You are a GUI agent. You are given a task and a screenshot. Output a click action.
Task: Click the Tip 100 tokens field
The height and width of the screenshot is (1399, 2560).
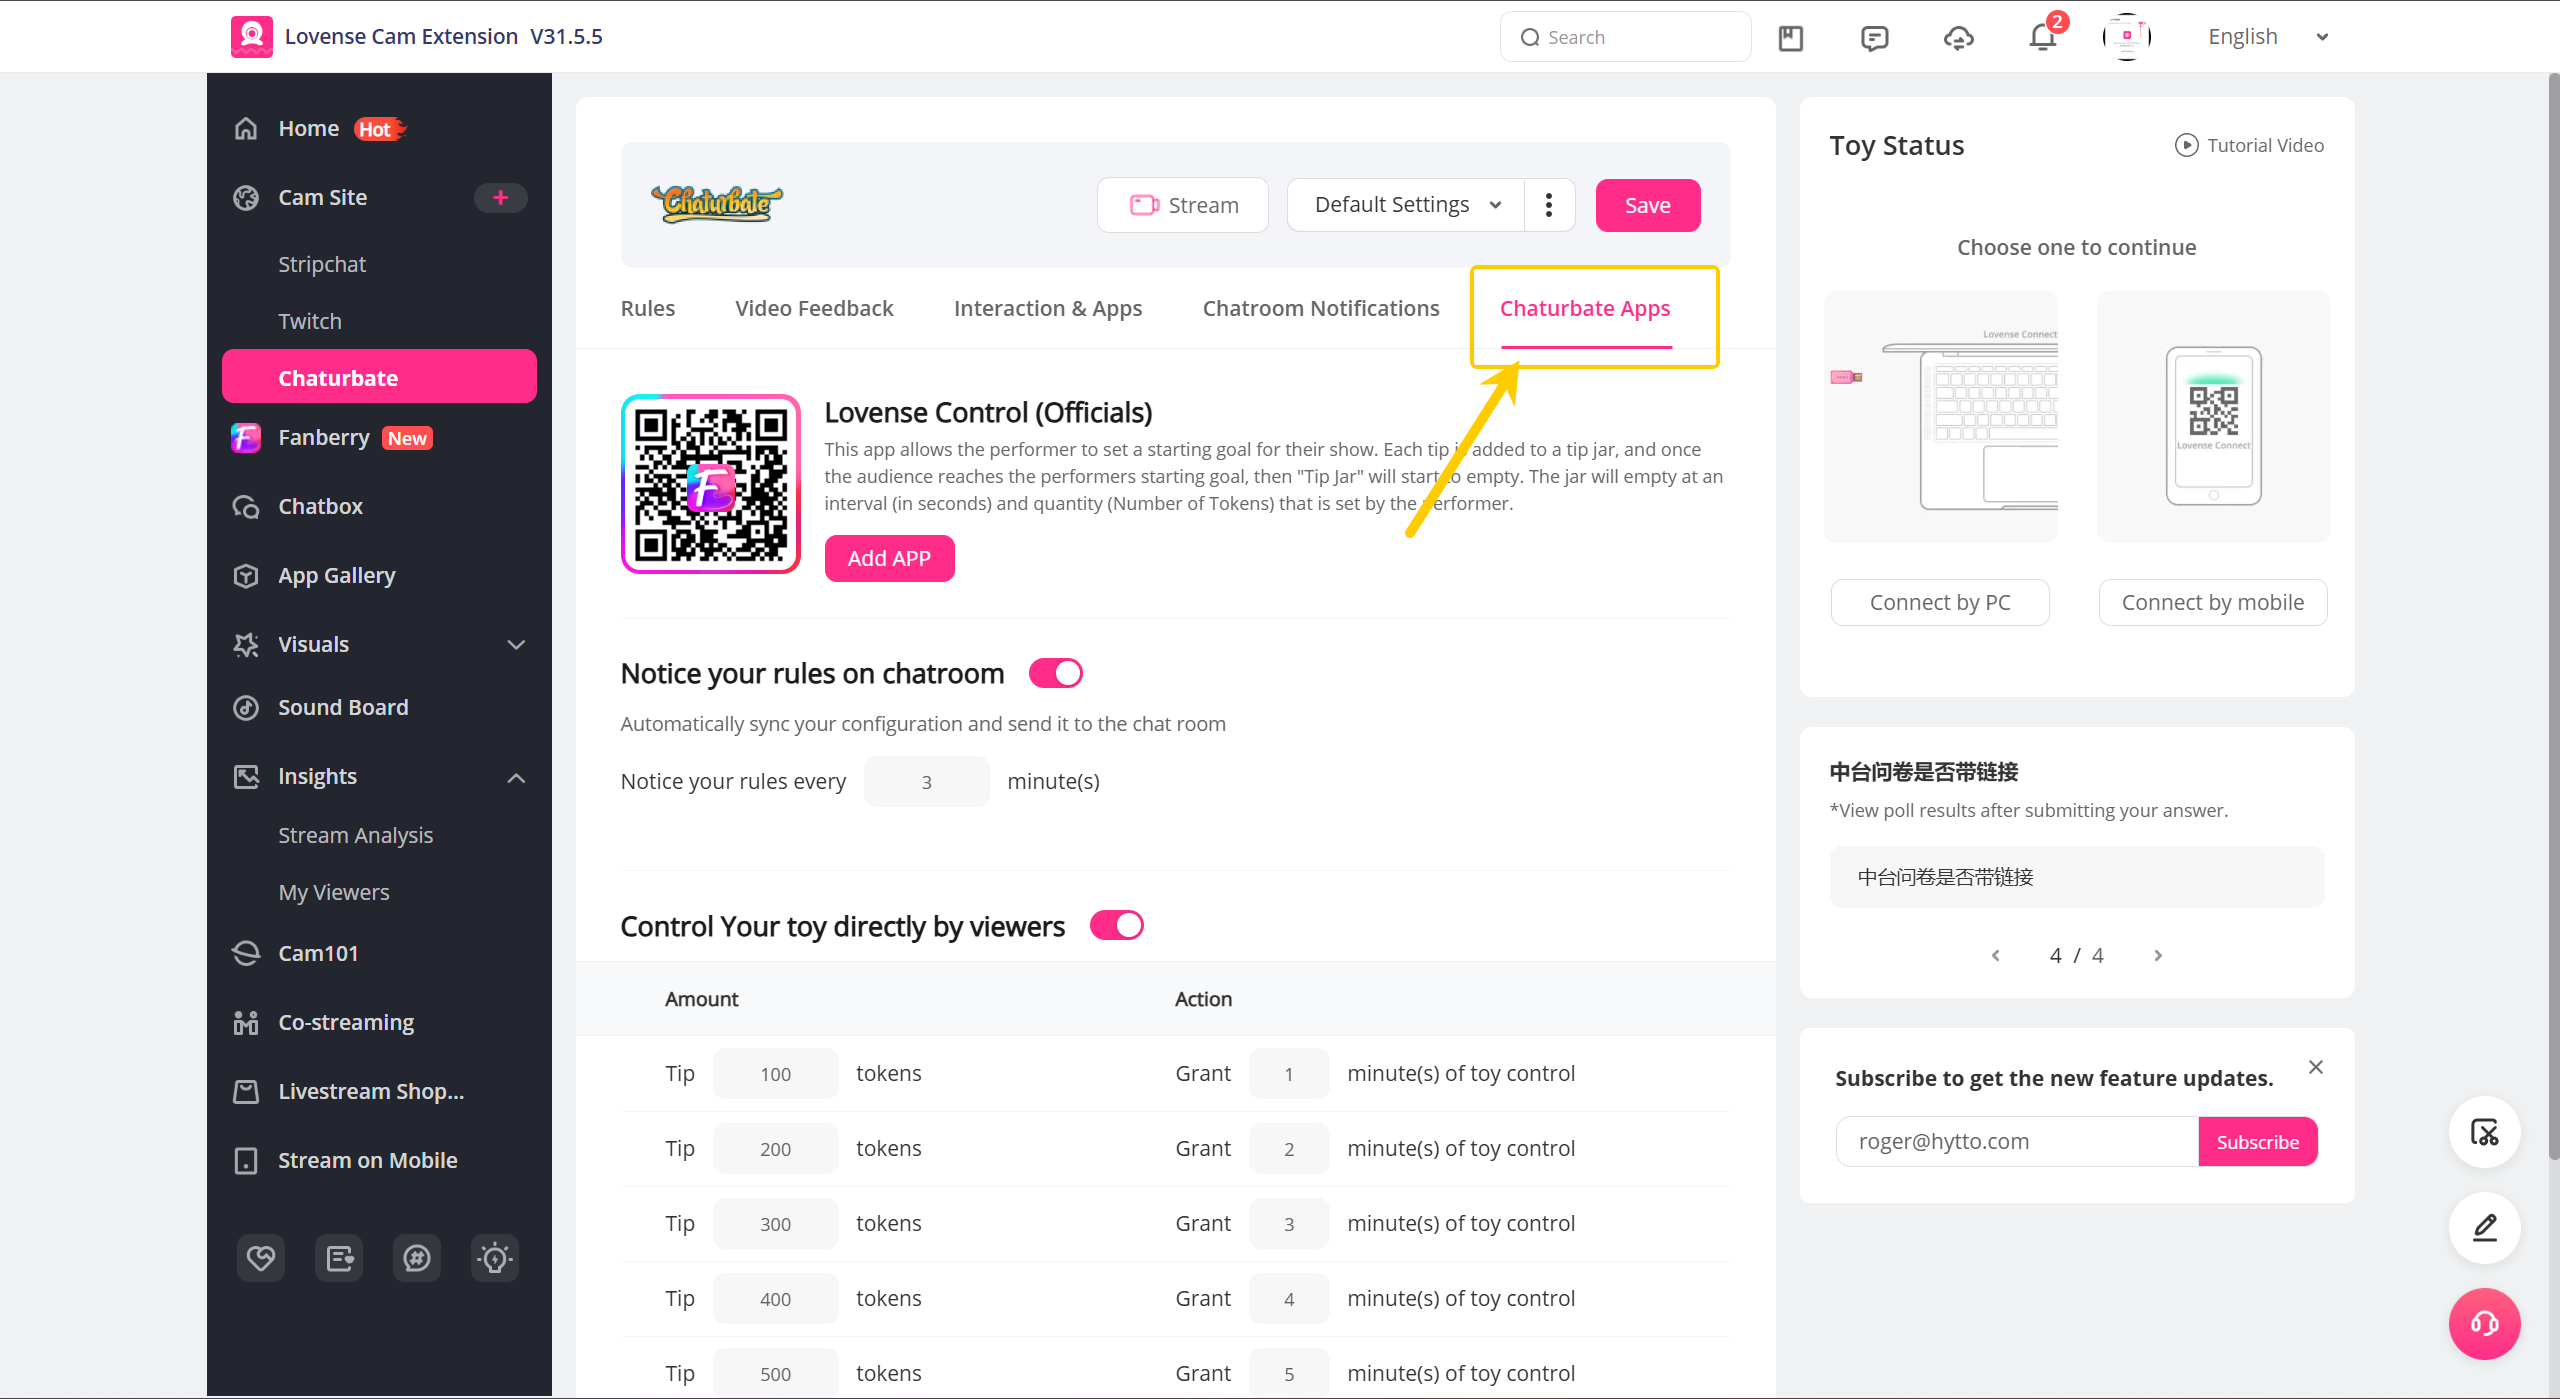776,1074
